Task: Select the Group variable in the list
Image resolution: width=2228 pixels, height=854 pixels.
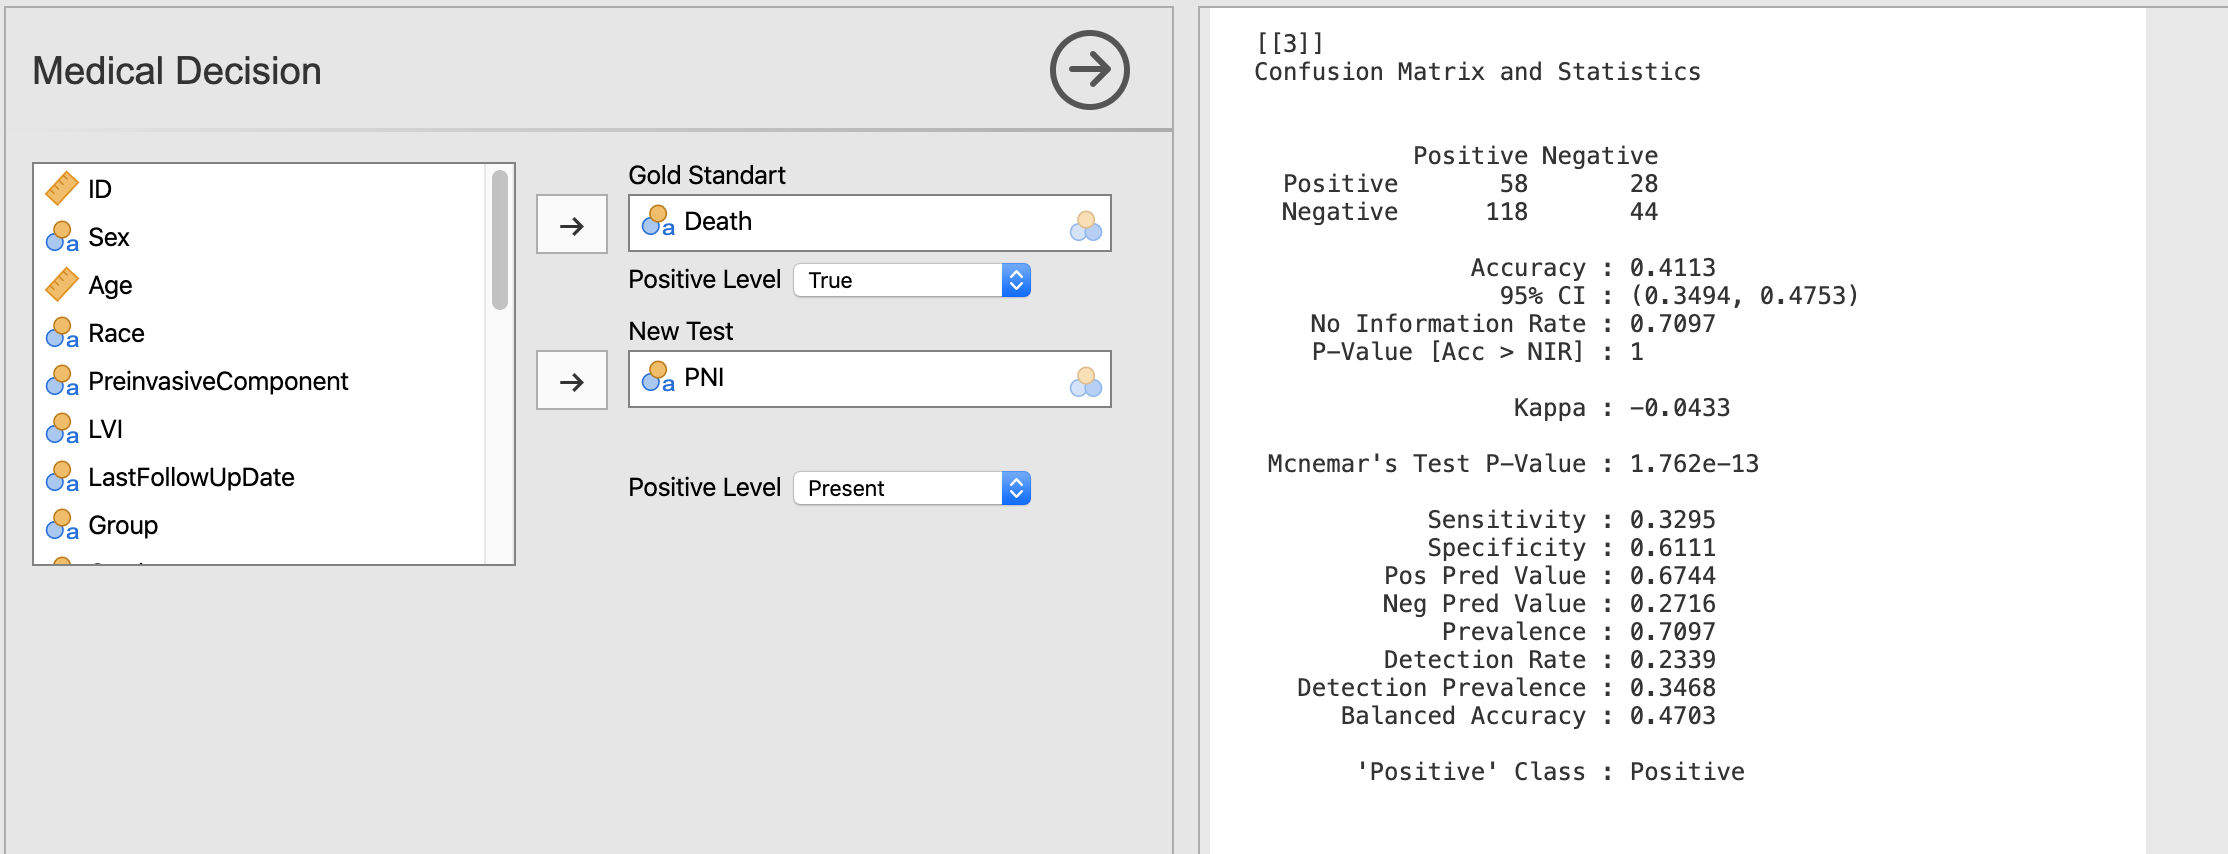Action: pyautogui.click(x=123, y=525)
